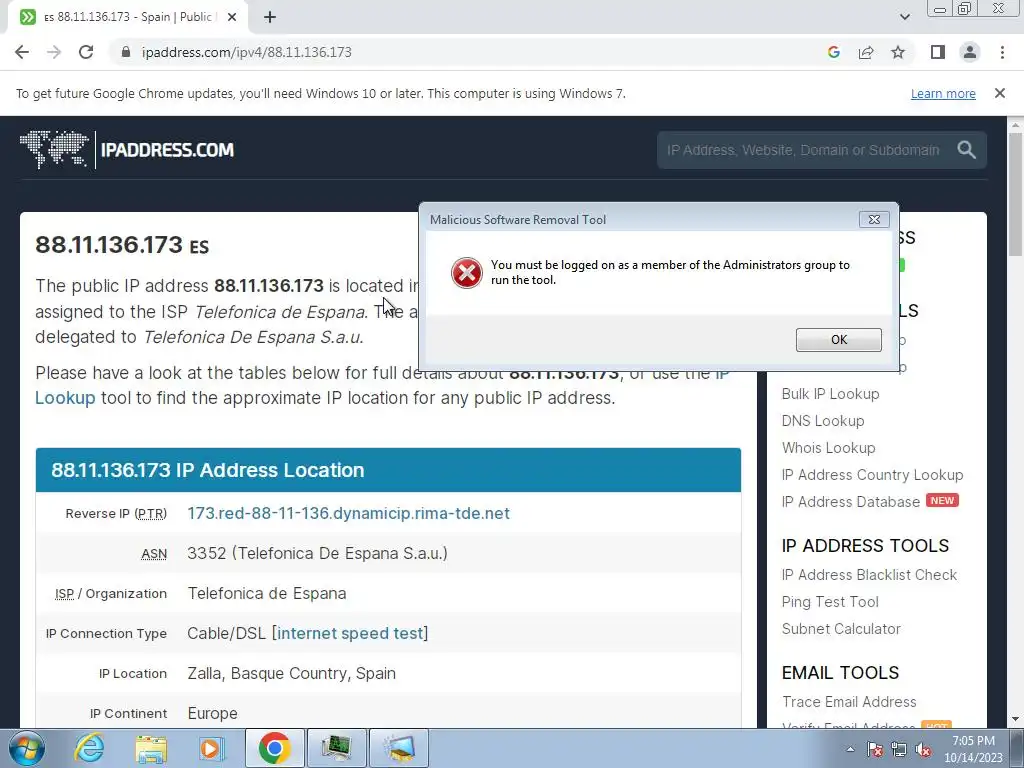Select the 88.11.136.173 - Spain tab

tap(127, 17)
